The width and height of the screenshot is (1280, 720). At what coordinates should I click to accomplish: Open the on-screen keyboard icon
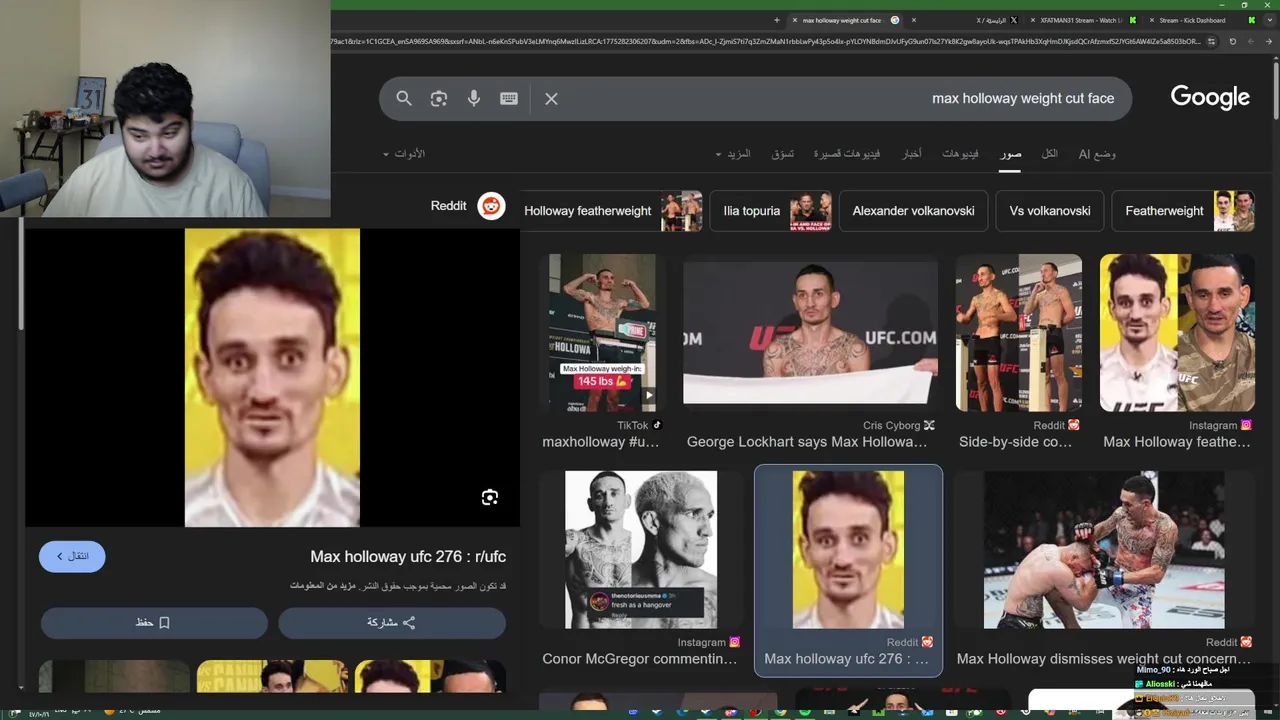(x=509, y=98)
